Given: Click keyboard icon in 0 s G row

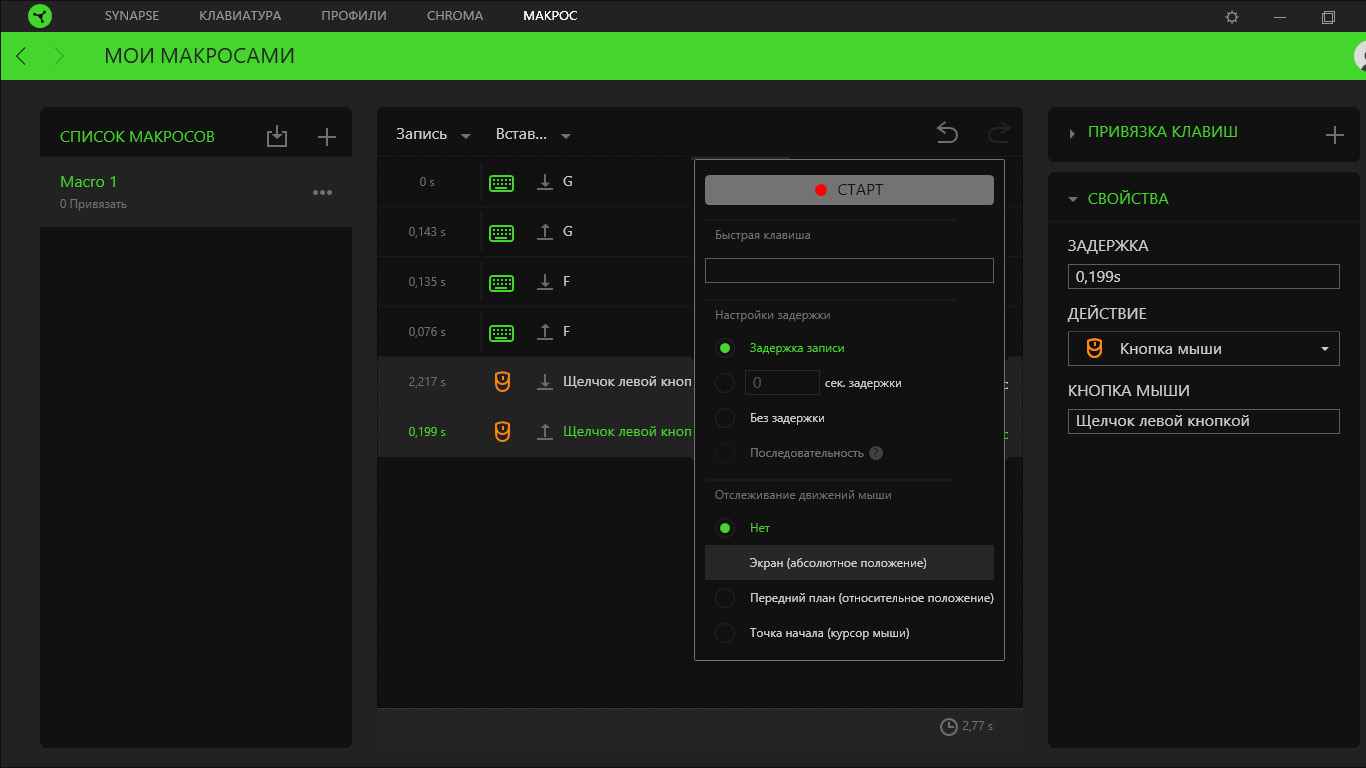Looking at the screenshot, I should point(501,182).
